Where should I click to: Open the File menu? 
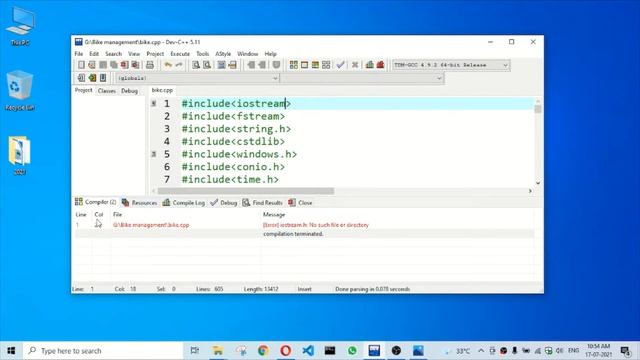tap(79, 54)
